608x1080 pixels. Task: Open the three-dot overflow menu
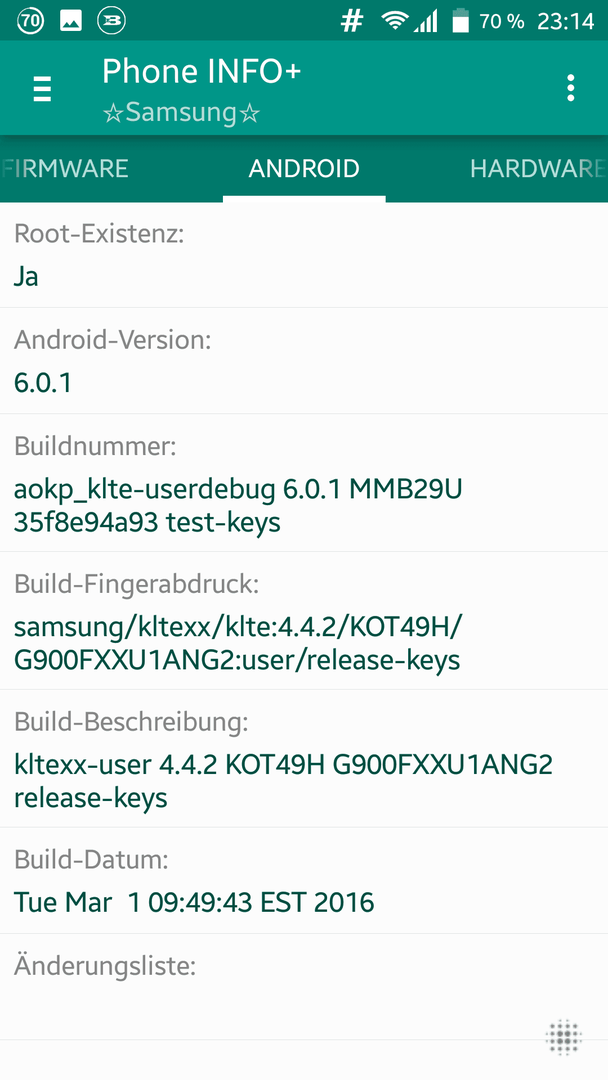tap(570, 88)
